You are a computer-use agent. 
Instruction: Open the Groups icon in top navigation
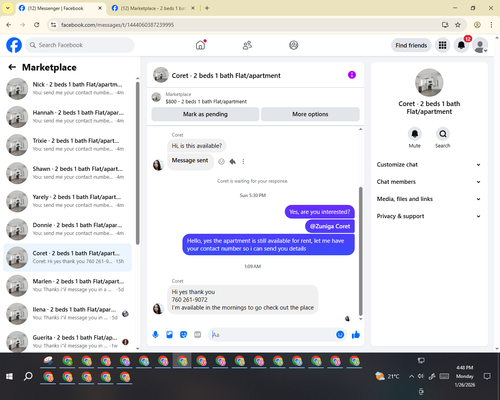pos(294,45)
